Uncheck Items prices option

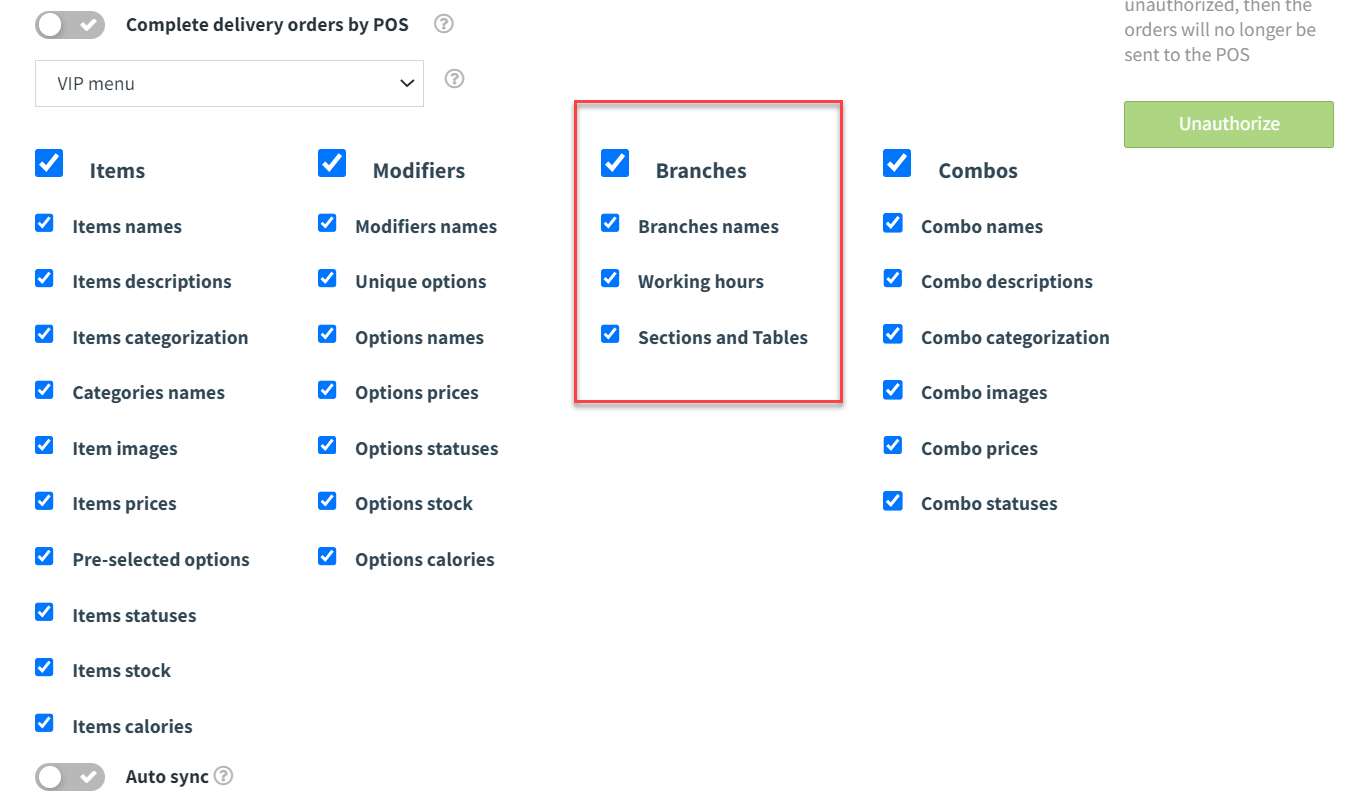(44, 501)
